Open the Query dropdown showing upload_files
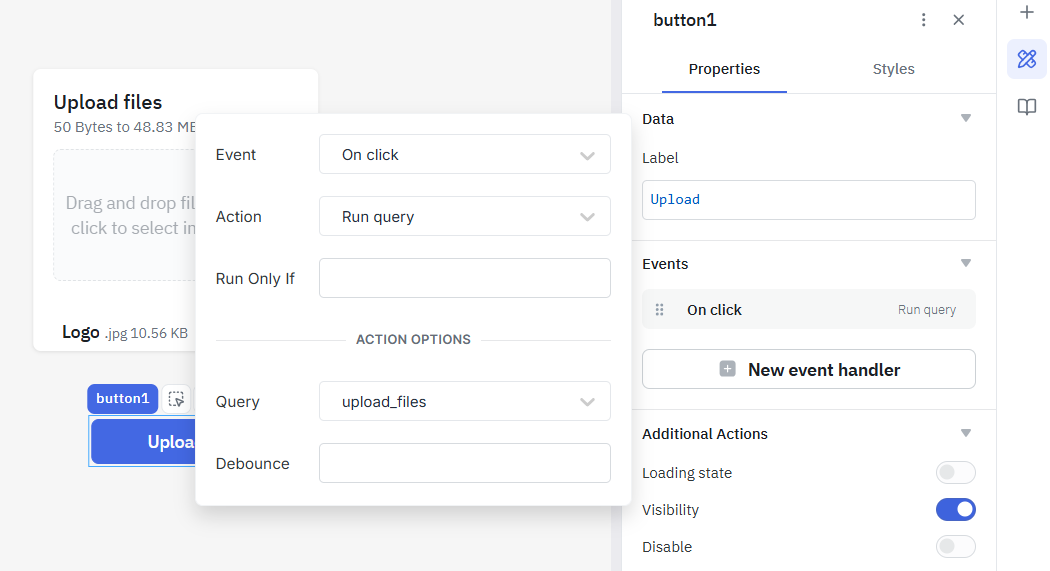This screenshot has height=571, width=1050. pos(465,401)
